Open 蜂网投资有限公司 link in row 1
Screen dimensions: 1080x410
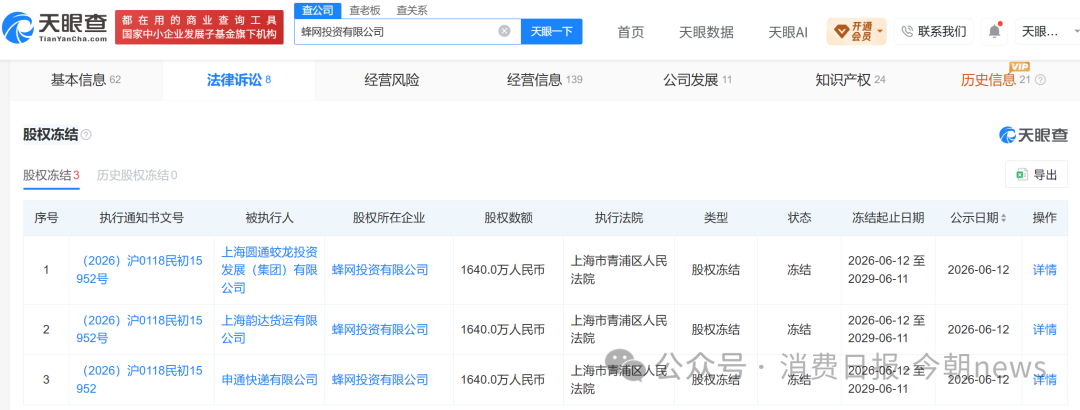click(380, 270)
